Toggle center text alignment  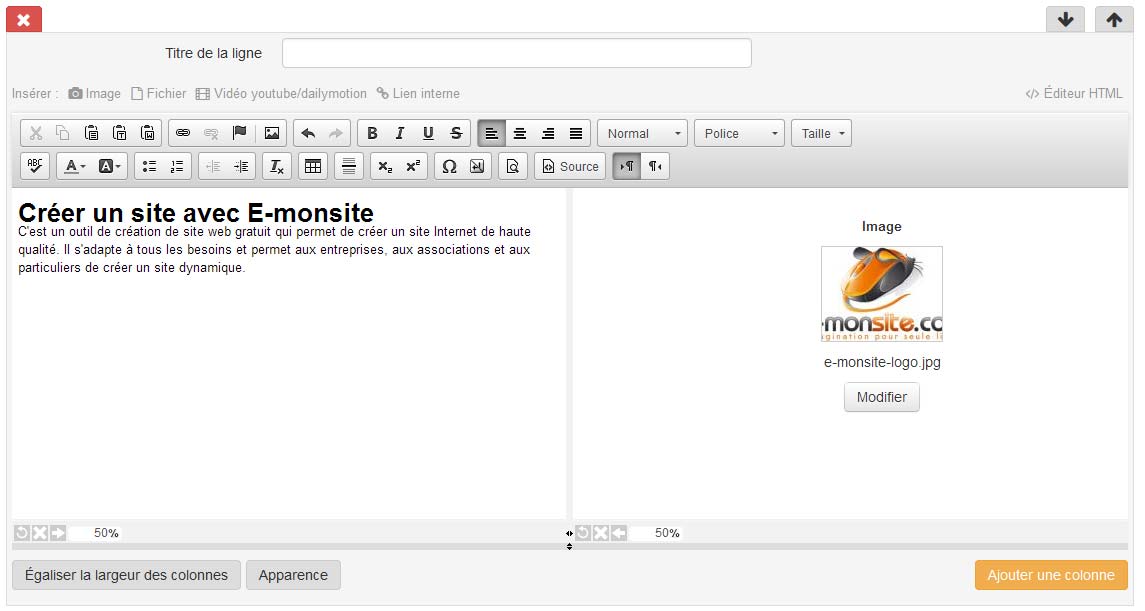point(520,134)
